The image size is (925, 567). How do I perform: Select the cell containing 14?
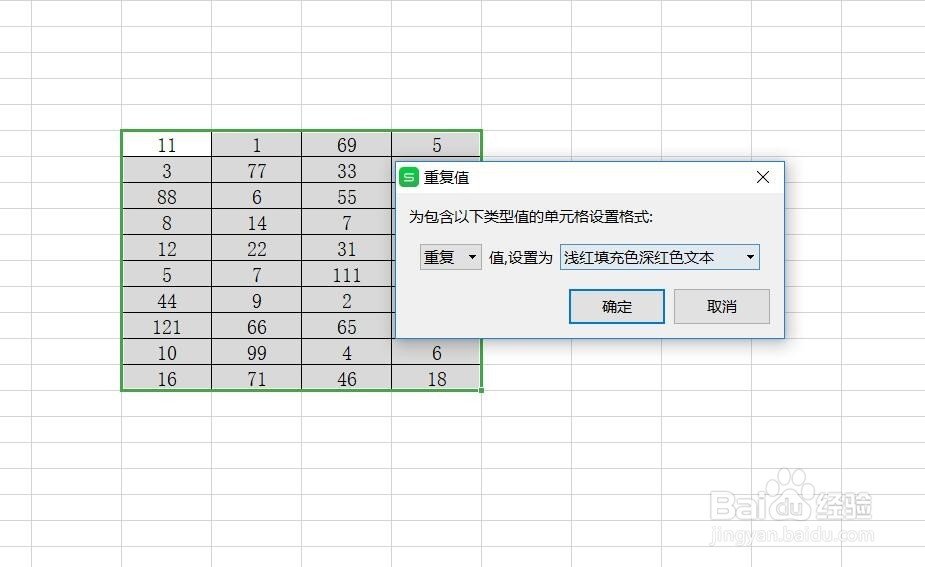pos(257,222)
